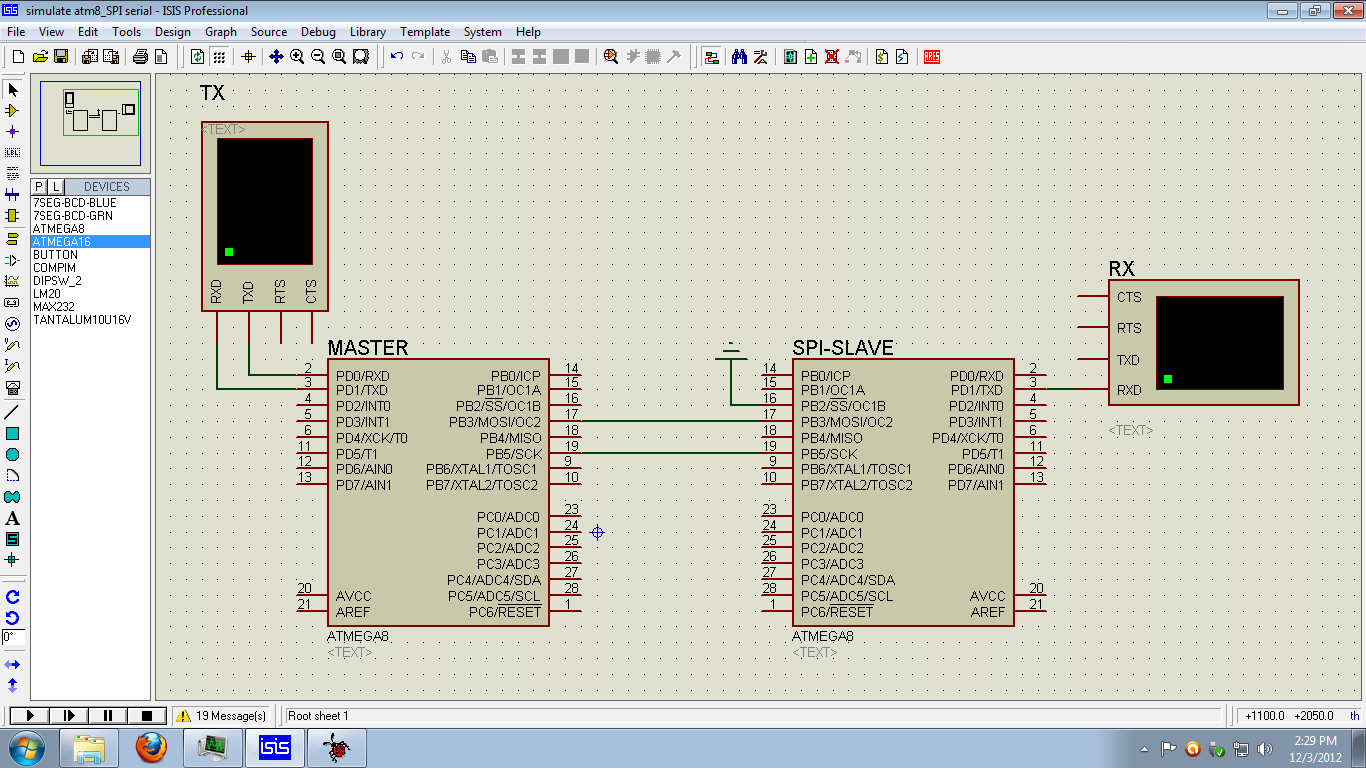Screen dimensions: 1366x772
Task: Toggle the wire autorouter
Action: [713, 57]
